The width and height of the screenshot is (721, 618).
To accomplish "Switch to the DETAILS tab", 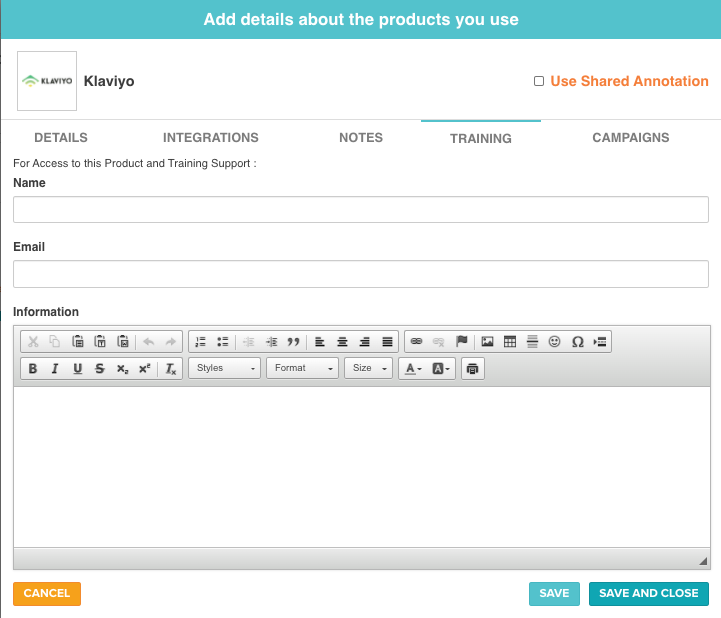I will coord(61,137).
